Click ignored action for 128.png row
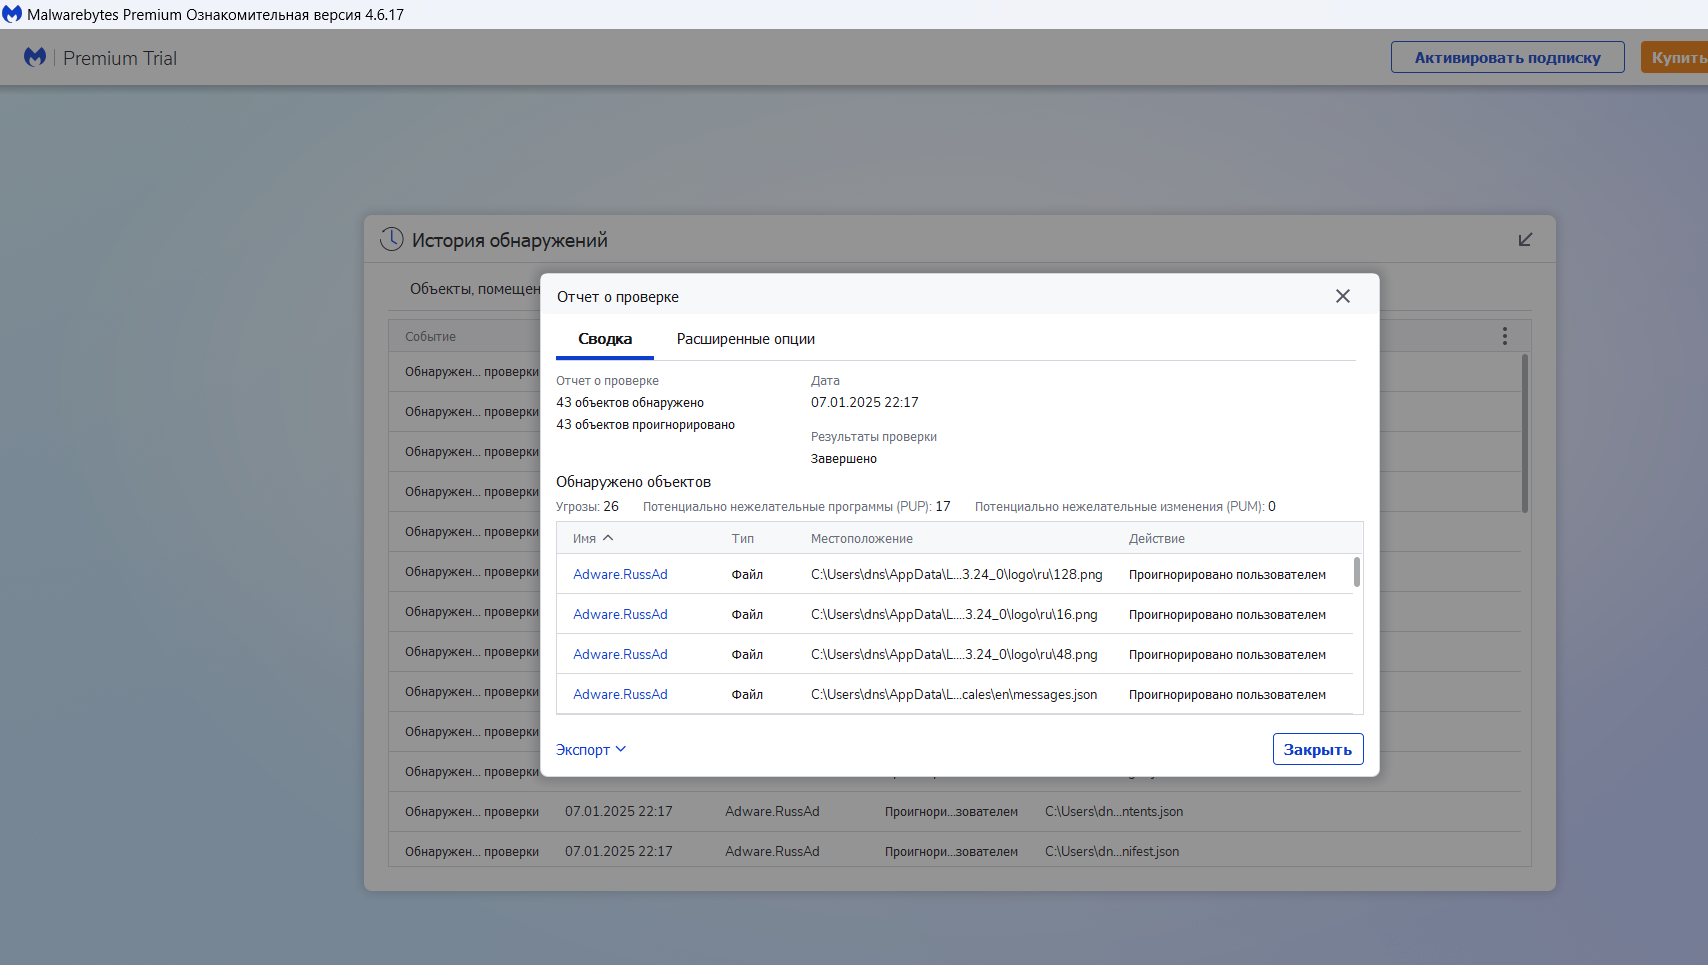Image resolution: width=1708 pixels, height=965 pixels. click(1227, 574)
